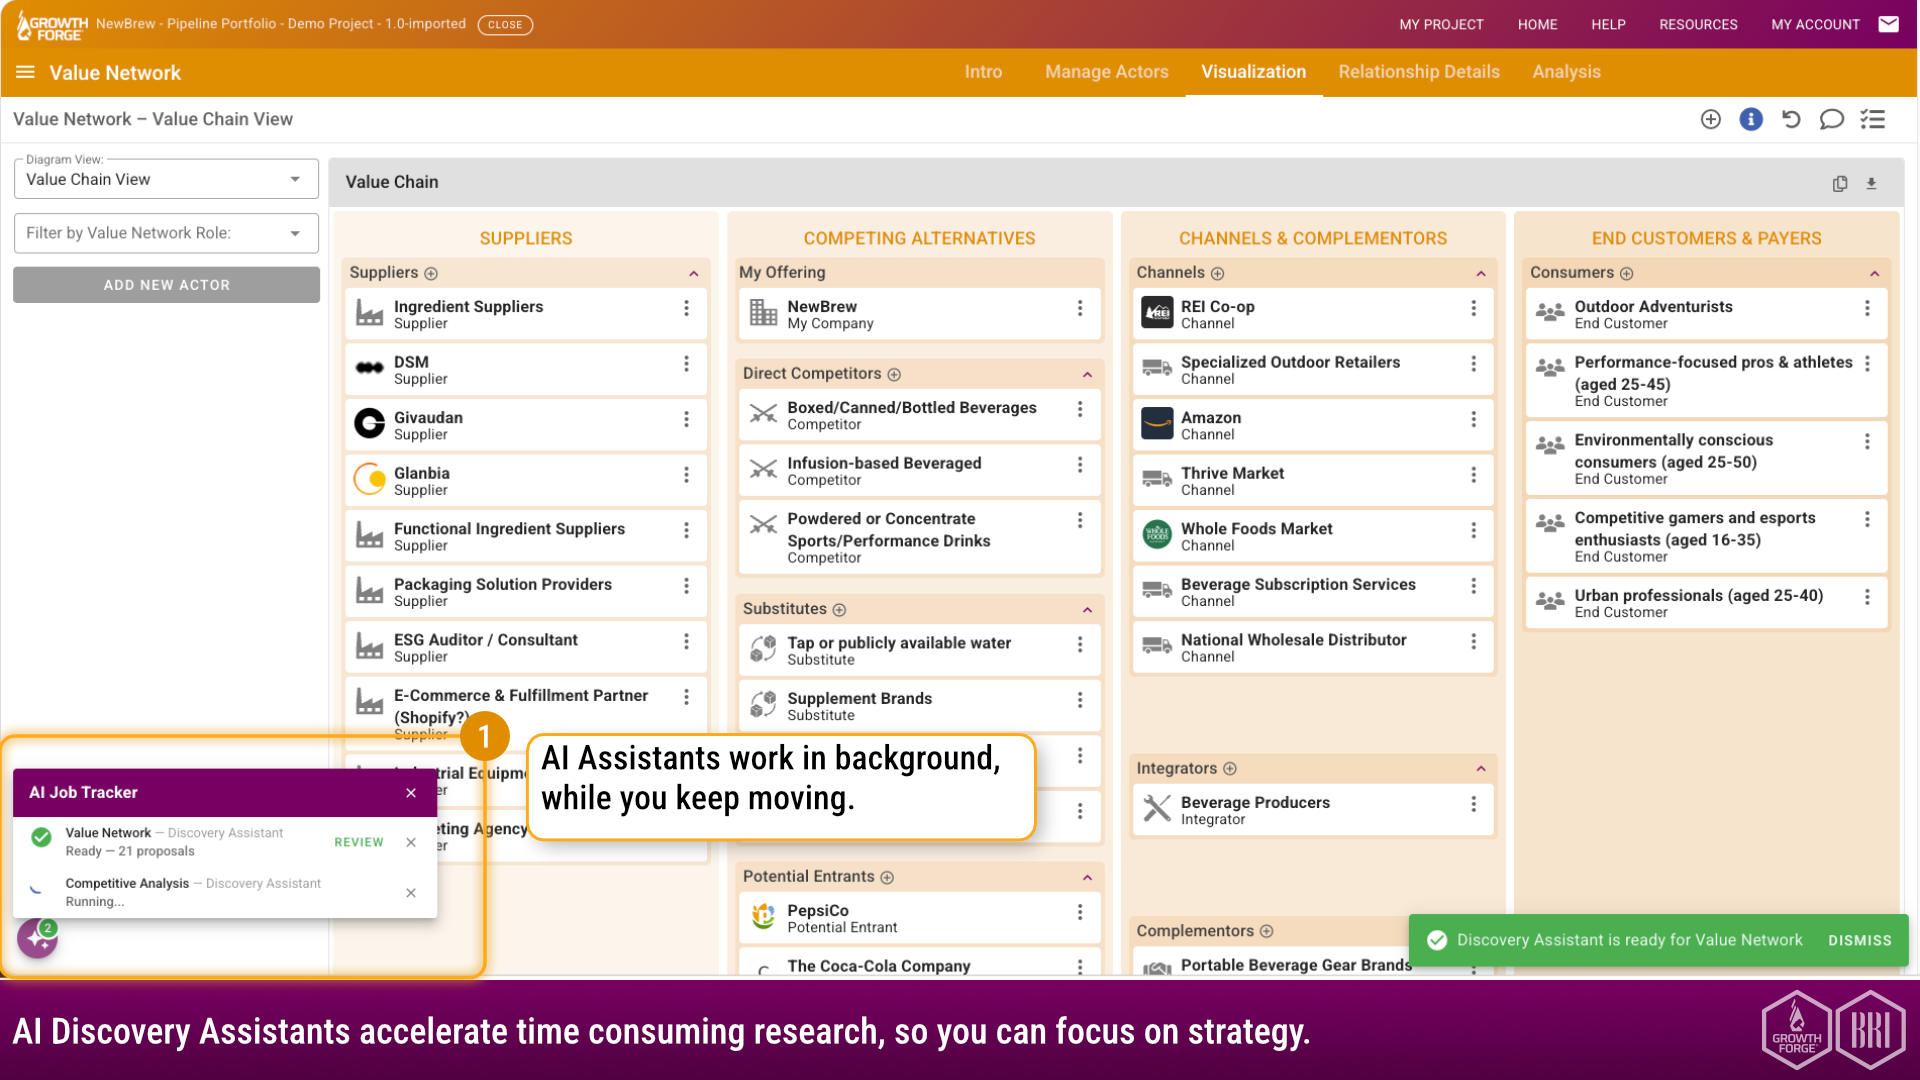Screen dimensions: 1920x1080
Task: Select the Visualization tab
Action: pyautogui.click(x=1253, y=72)
